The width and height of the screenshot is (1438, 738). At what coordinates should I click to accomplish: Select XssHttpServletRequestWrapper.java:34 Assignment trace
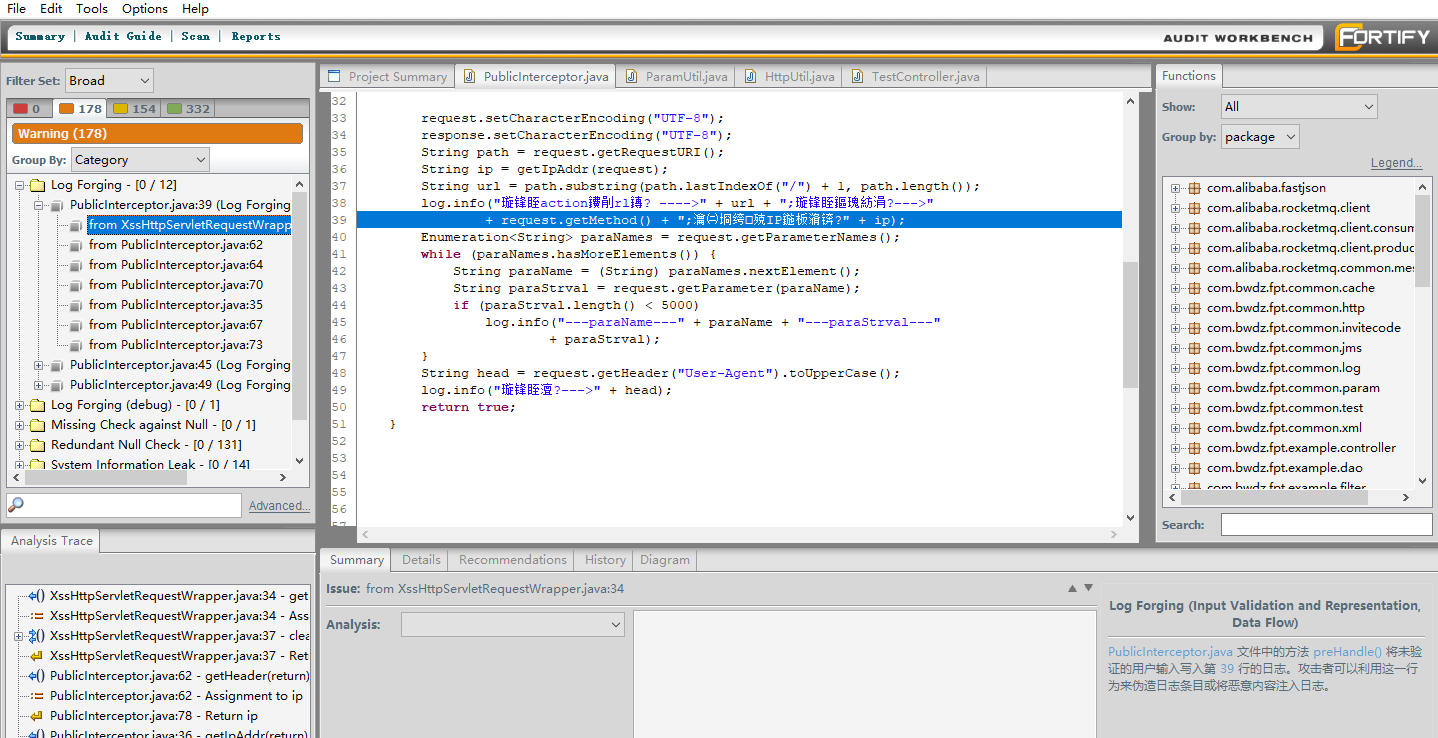click(179, 616)
